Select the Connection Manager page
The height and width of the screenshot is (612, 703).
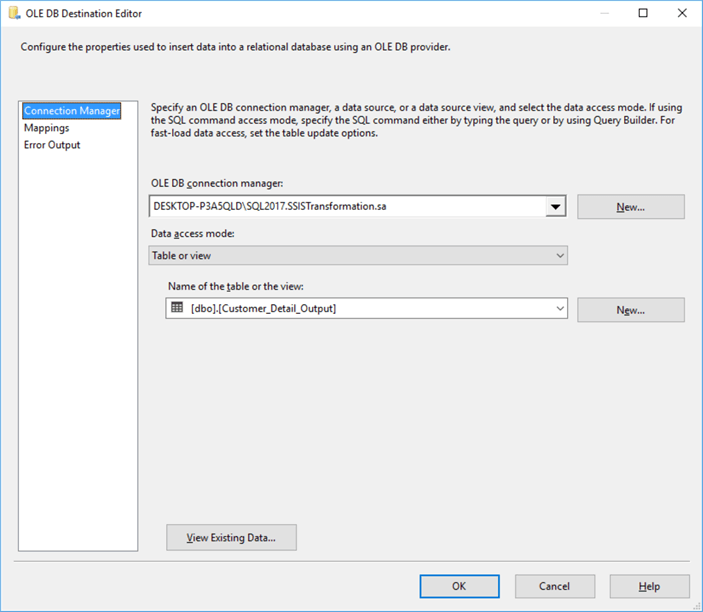(72, 111)
